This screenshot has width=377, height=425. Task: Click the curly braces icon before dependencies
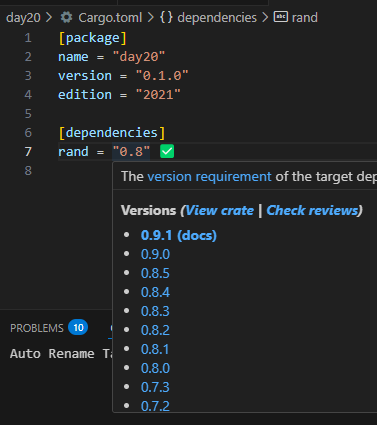coord(166,17)
